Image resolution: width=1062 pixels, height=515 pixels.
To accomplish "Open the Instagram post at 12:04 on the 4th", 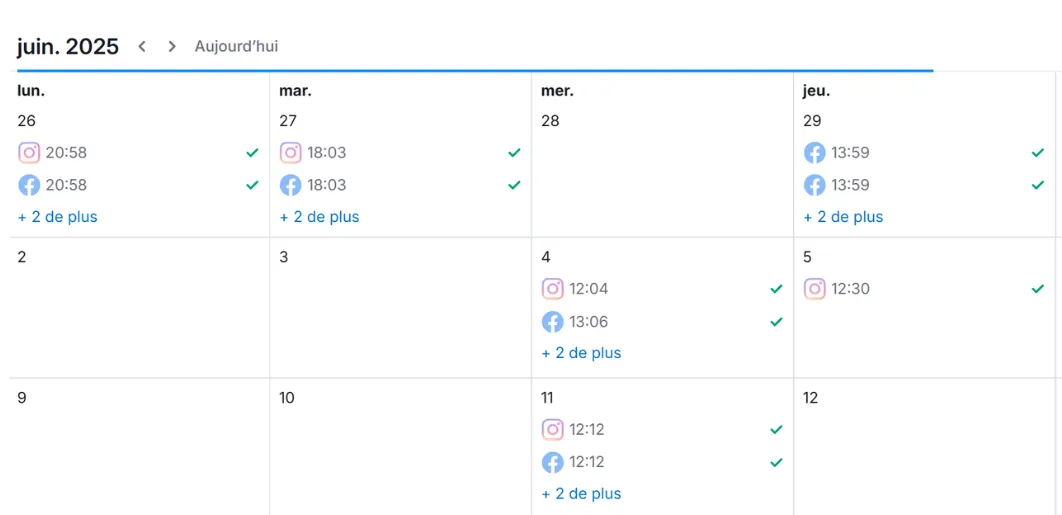I will click(662, 289).
